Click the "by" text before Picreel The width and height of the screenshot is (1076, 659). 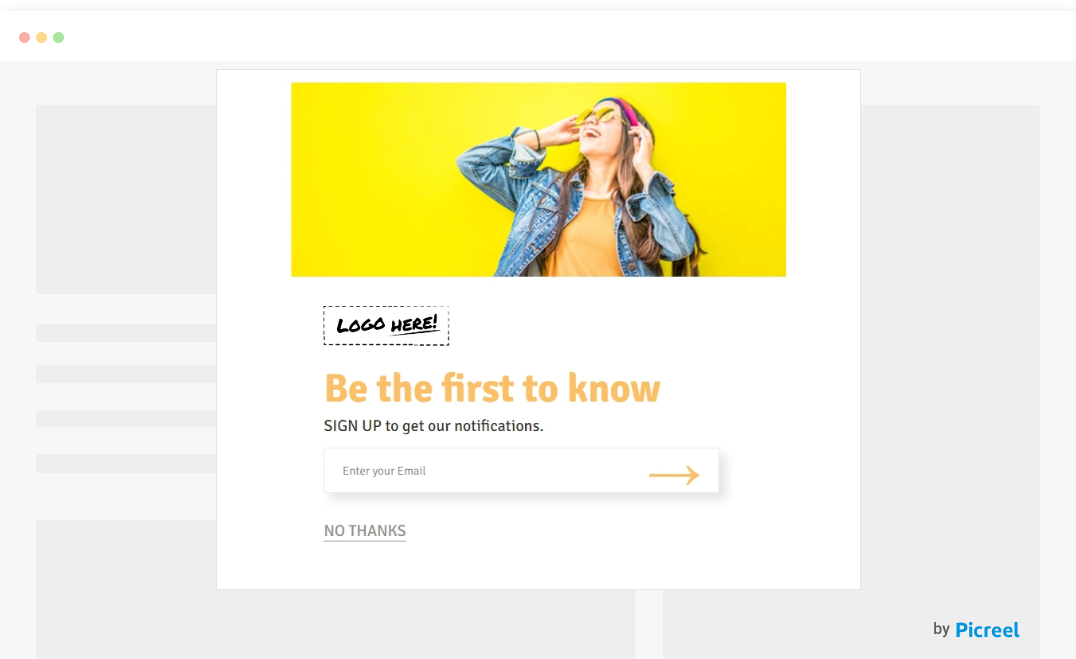[x=941, y=629]
